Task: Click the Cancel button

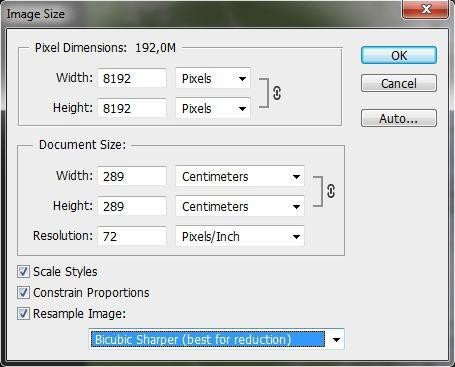Action: (x=399, y=83)
